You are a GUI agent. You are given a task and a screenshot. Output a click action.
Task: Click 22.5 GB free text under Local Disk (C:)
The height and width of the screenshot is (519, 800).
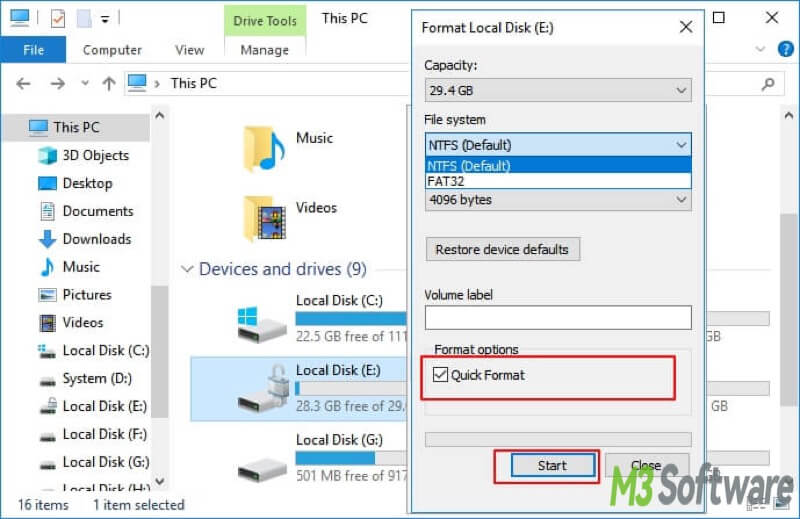[352, 336]
